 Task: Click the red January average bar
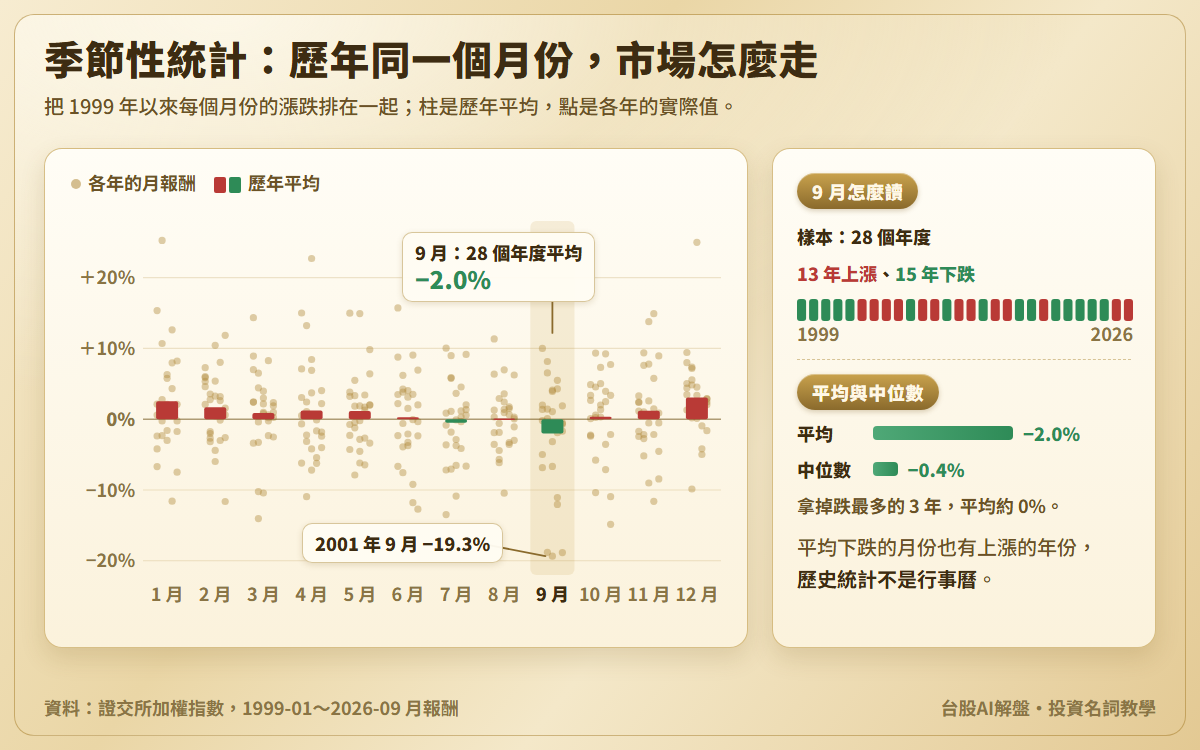[x=167, y=410]
